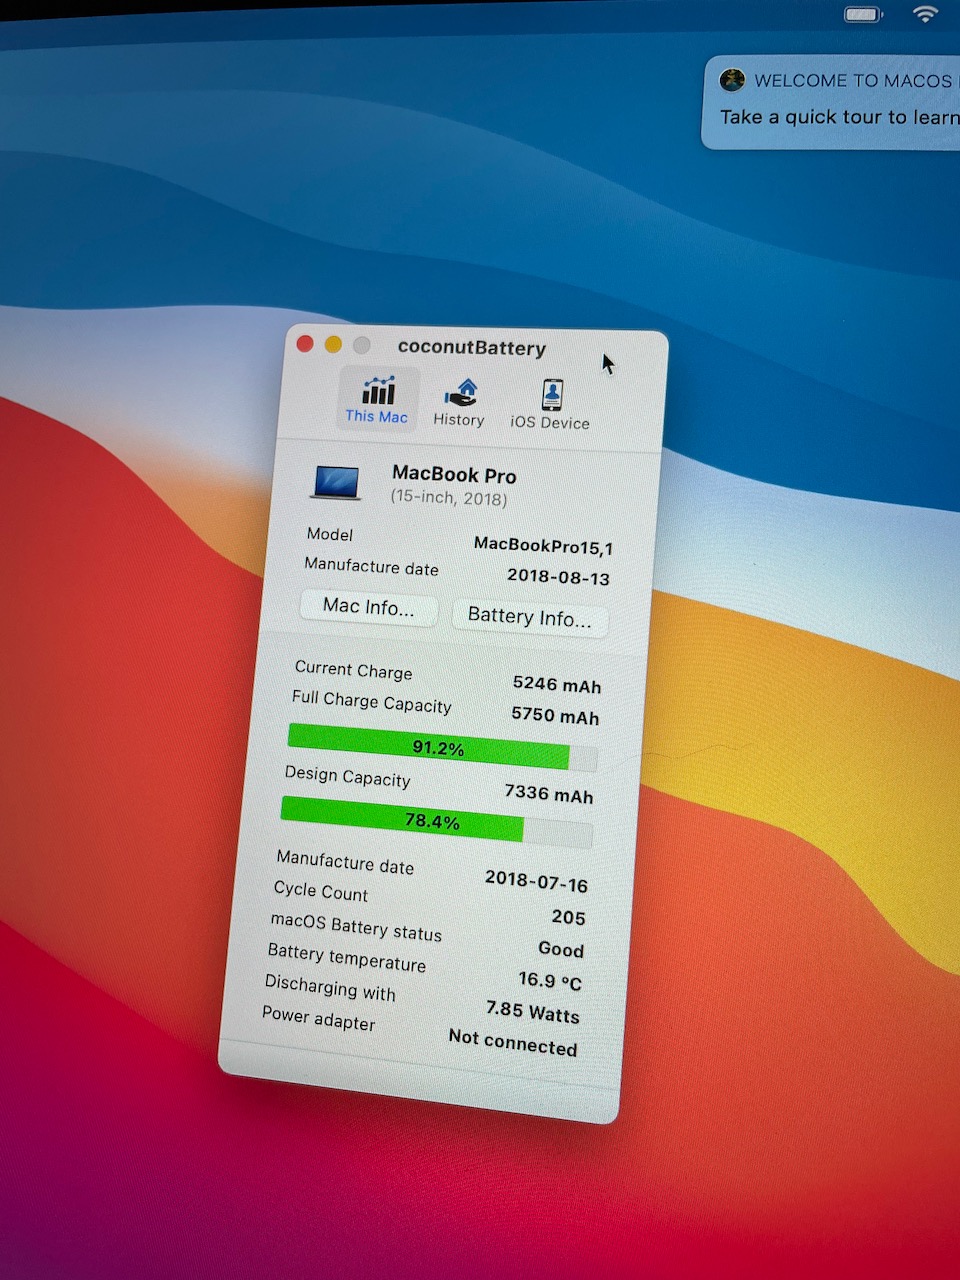Click the Discharging with label
Viewport: 960px width, 1280px height.
[330, 988]
